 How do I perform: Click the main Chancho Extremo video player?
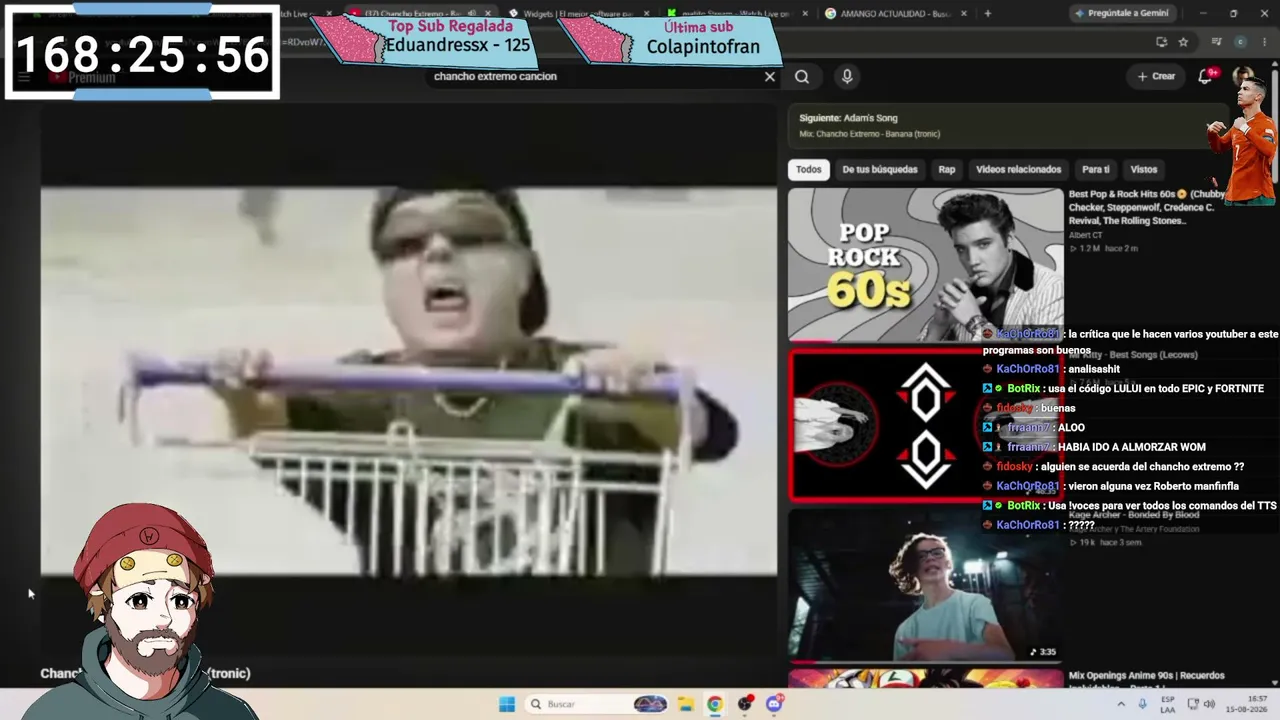coord(409,381)
